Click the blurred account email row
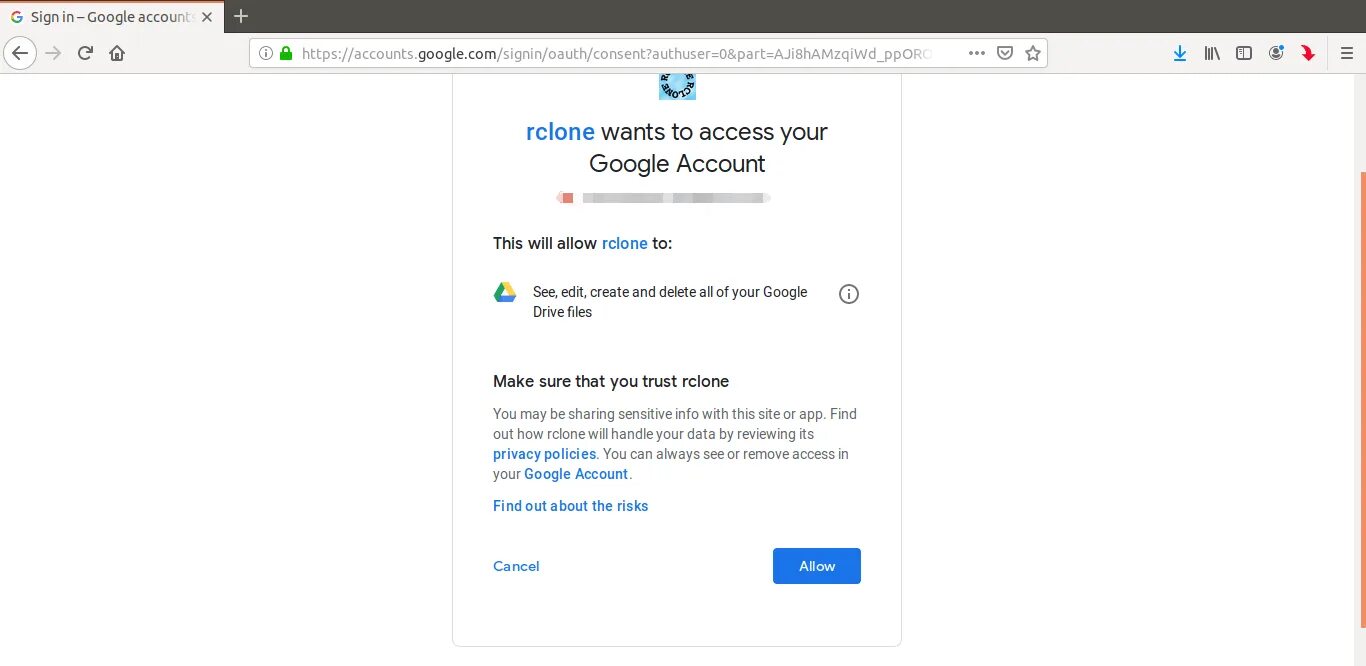The width and height of the screenshot is (1366, 666). (x=664, y=198)
